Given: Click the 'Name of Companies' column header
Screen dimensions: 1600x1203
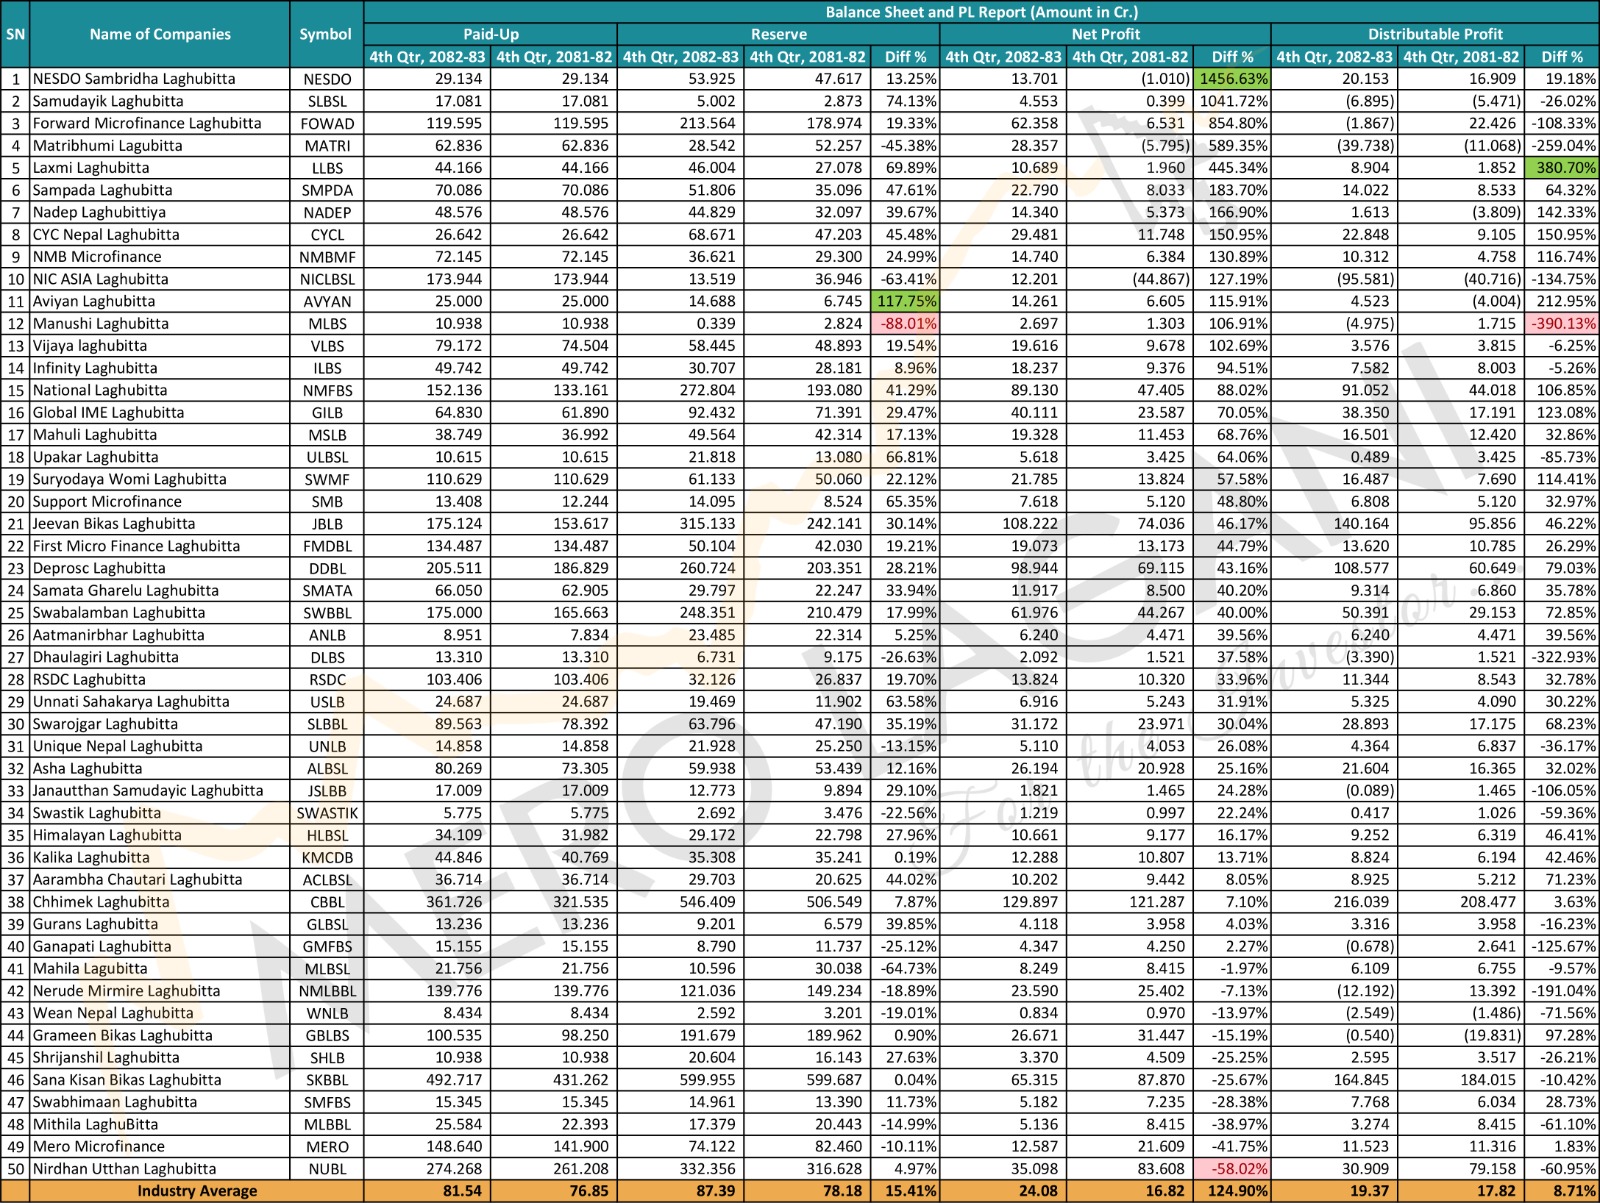Looking at the screenshot, I should 160,34.
